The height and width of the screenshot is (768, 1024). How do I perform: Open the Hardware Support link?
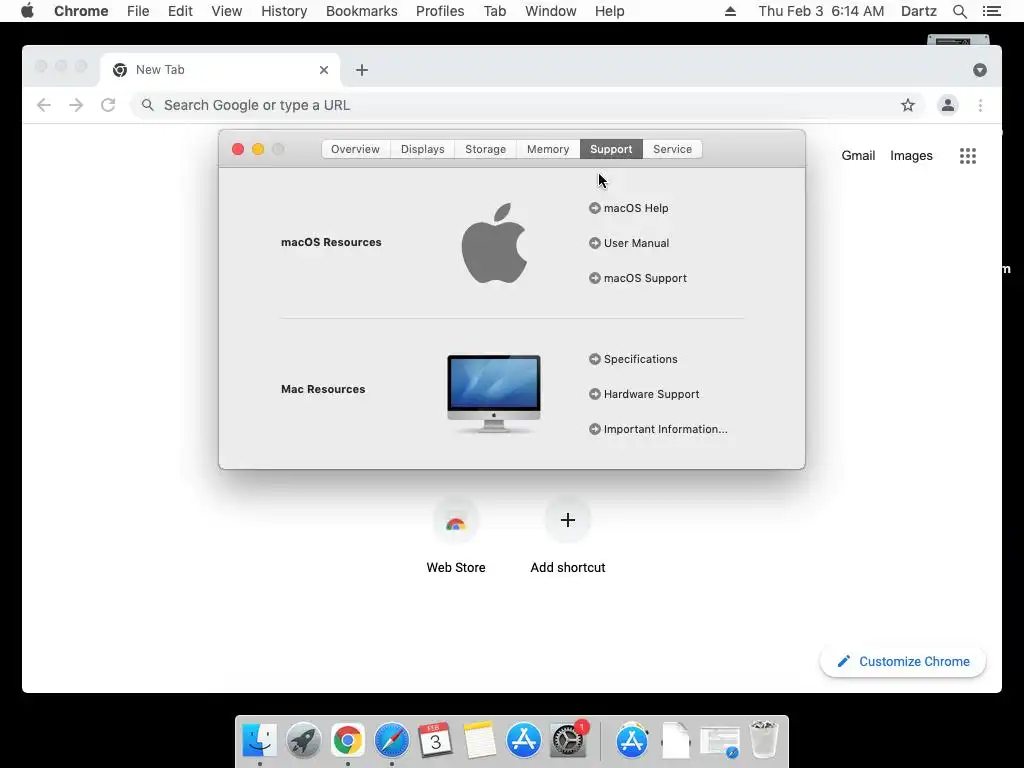(x=651, y=394)
